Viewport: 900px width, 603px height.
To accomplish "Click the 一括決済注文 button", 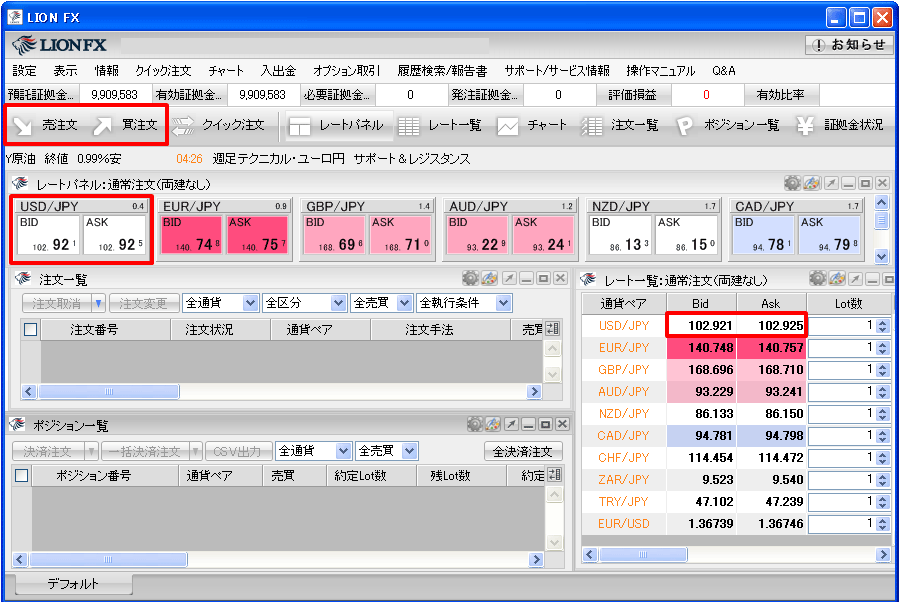I will [x=145, y=452].
